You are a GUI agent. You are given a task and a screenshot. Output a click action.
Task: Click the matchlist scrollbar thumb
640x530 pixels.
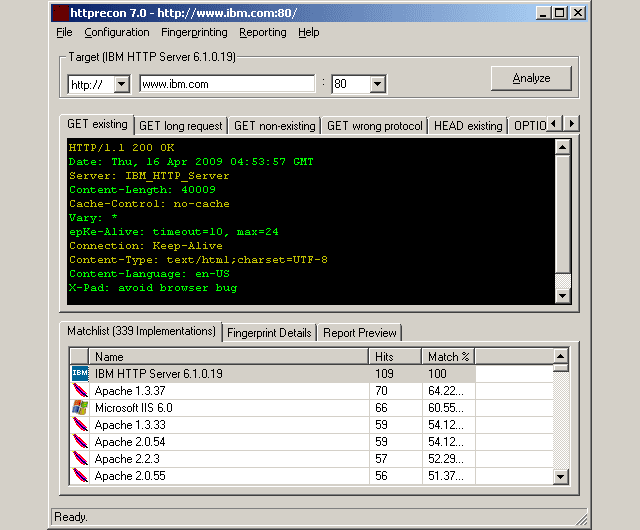click(561, 368)
